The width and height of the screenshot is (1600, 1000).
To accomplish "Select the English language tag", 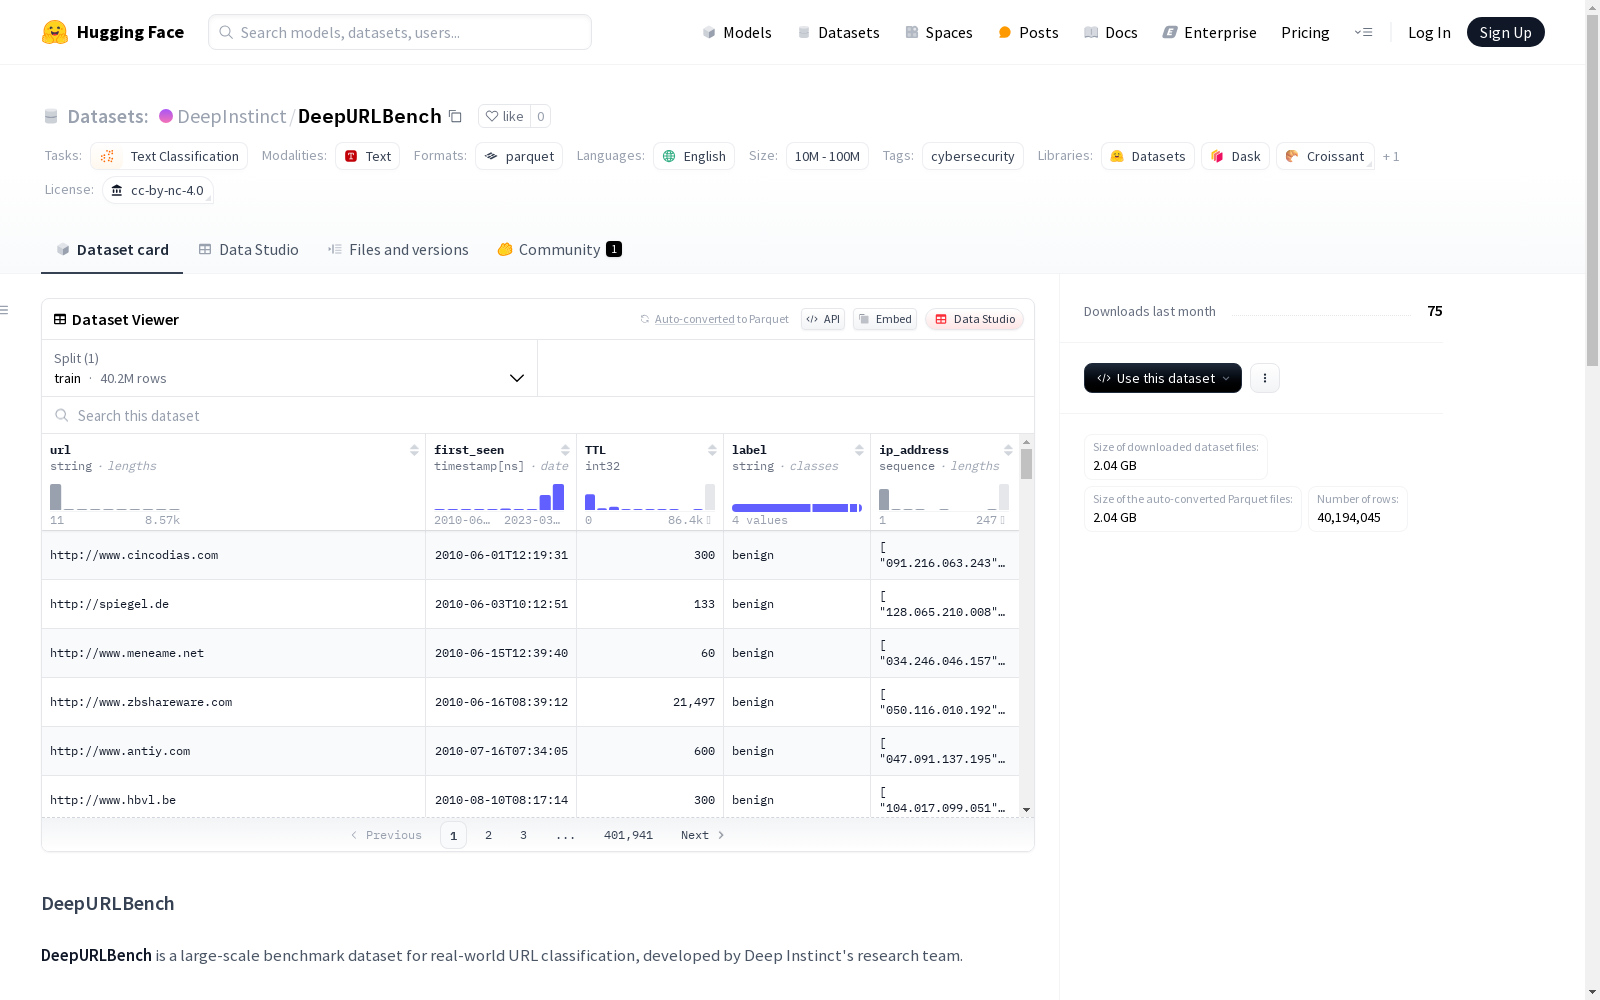I will (x=694, y=156).
